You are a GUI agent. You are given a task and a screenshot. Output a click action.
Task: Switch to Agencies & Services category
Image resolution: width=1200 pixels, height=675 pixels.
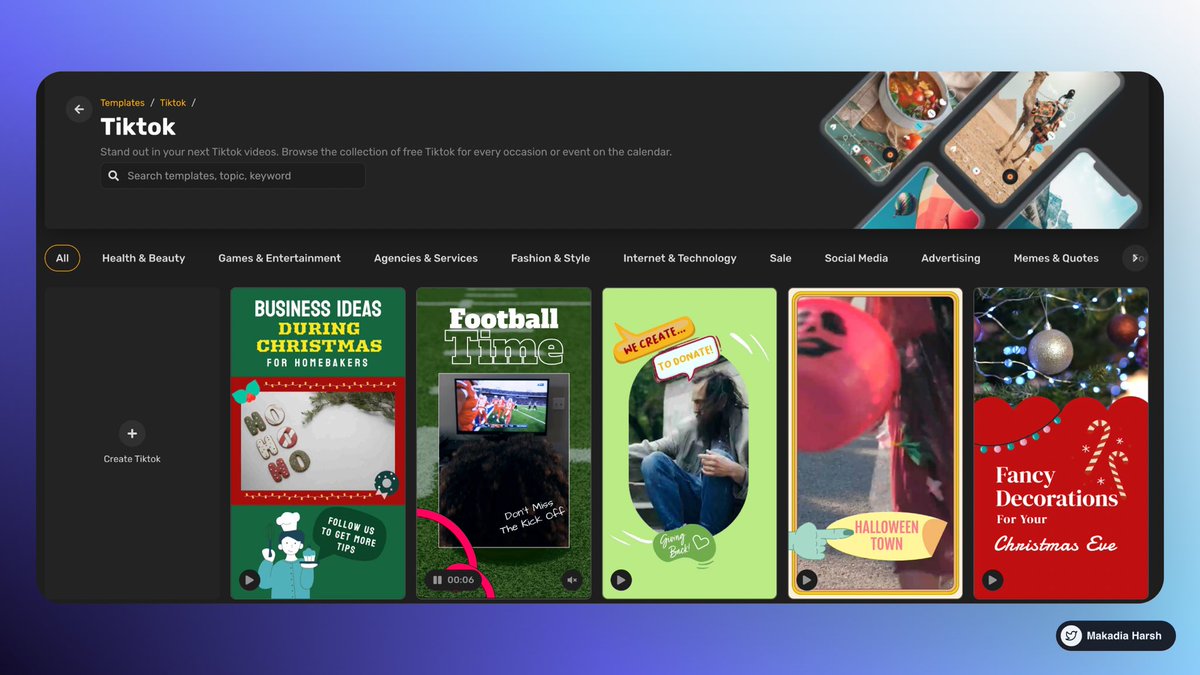[426, 258]
